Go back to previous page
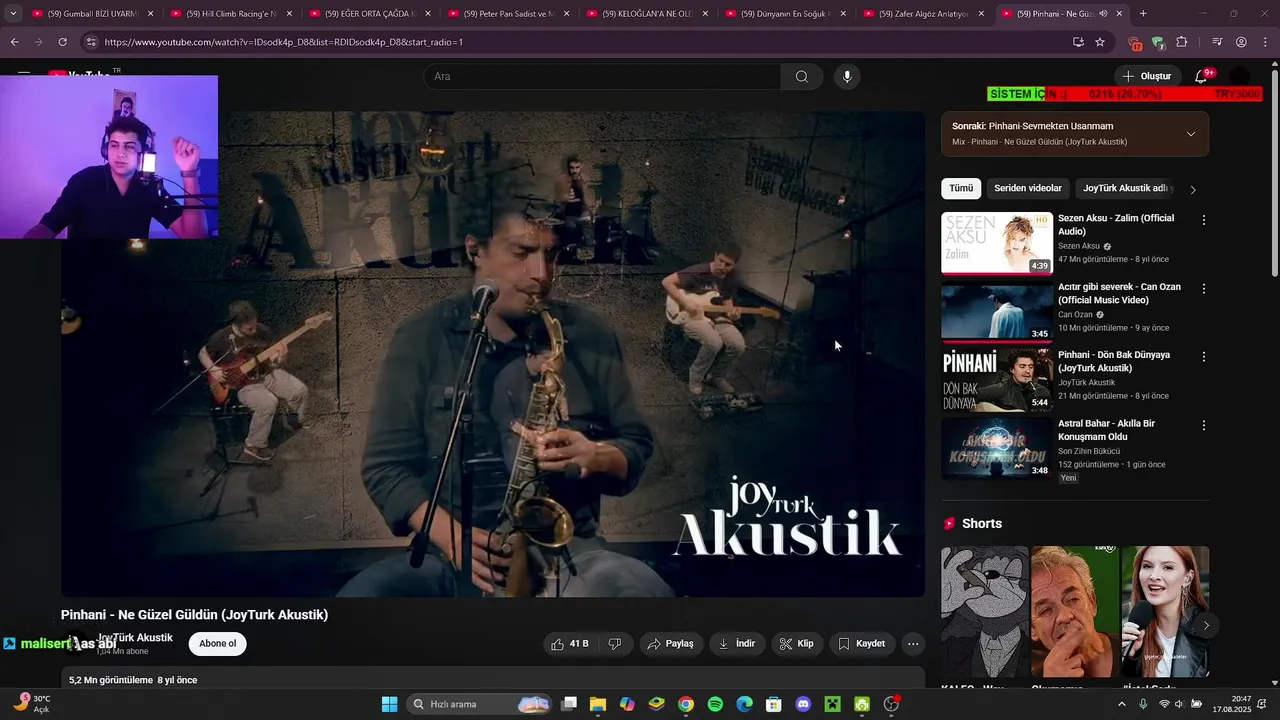1280x720 pixels. coord(14,42)
